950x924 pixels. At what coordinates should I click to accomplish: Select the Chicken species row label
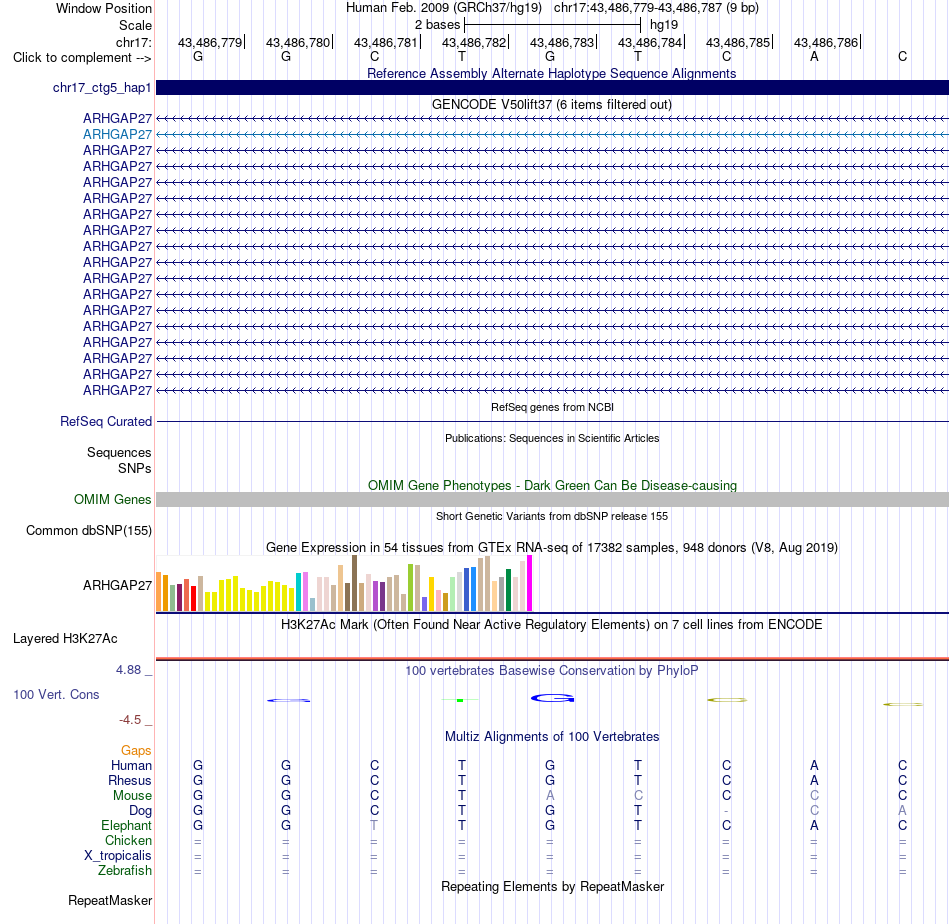128,840
